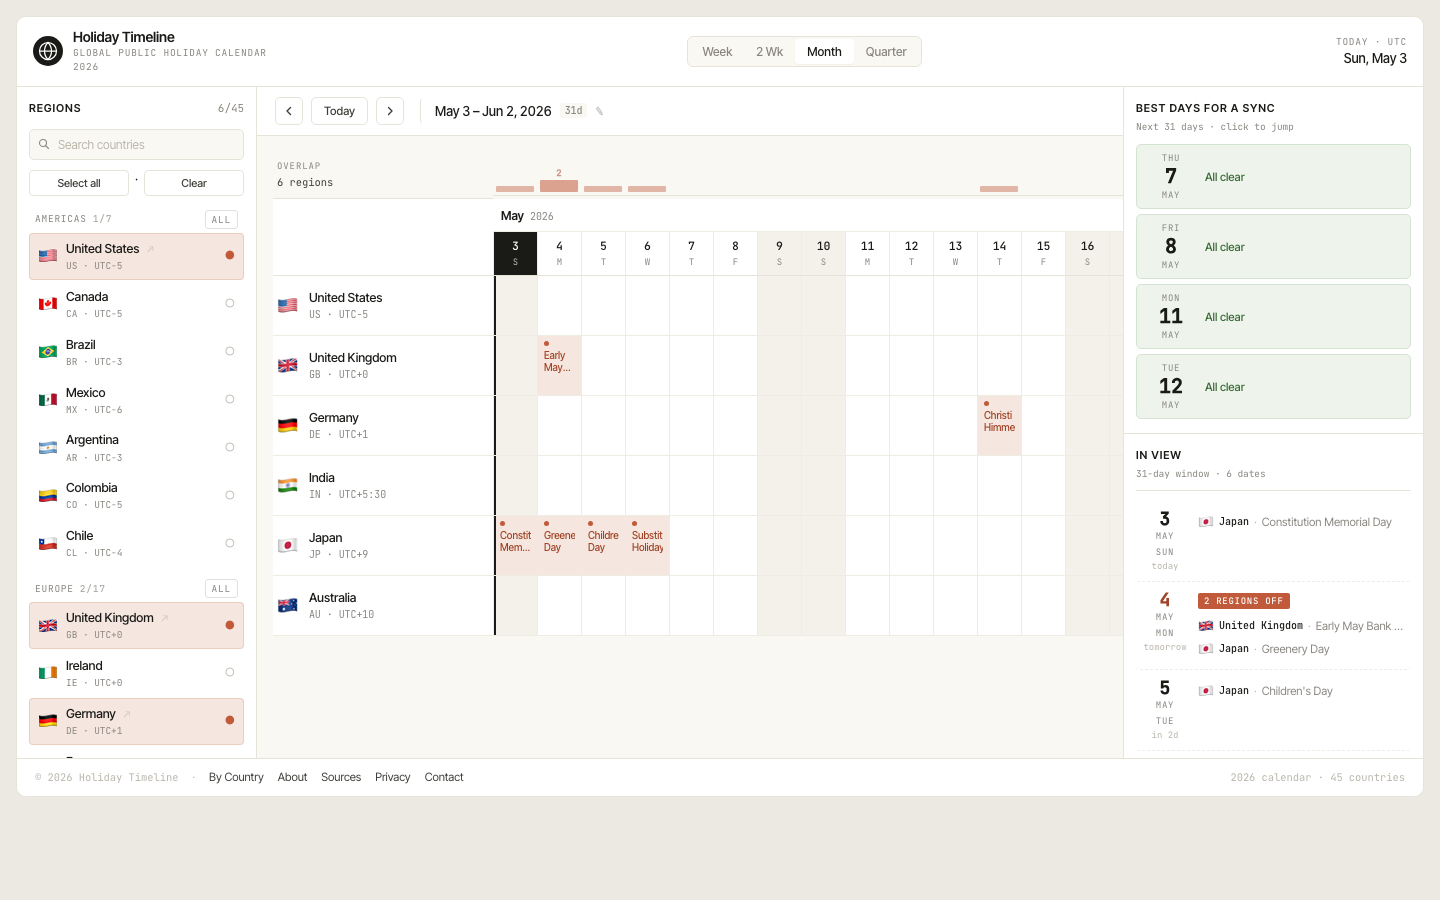1440x900 pixels.
Task: Click Japan flag on May 5 In View entry
Action: pyautogui.click(x=1206, y=691)
